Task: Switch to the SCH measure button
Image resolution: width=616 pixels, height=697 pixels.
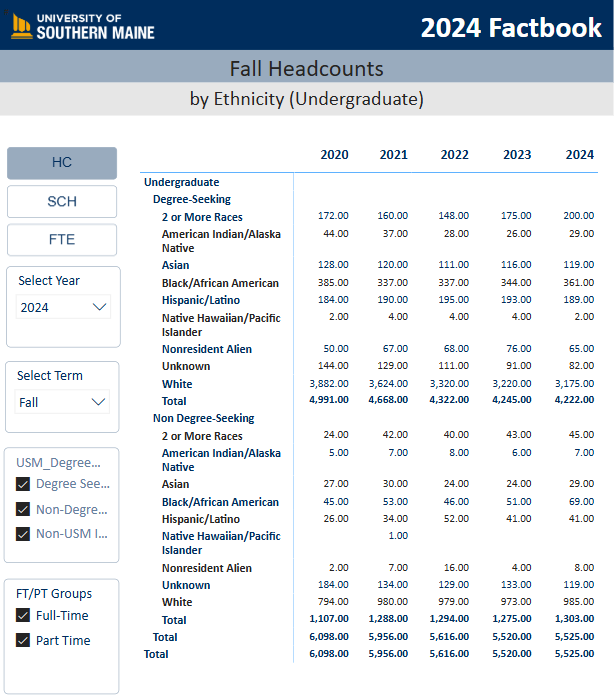Action: tap(62, 201)
